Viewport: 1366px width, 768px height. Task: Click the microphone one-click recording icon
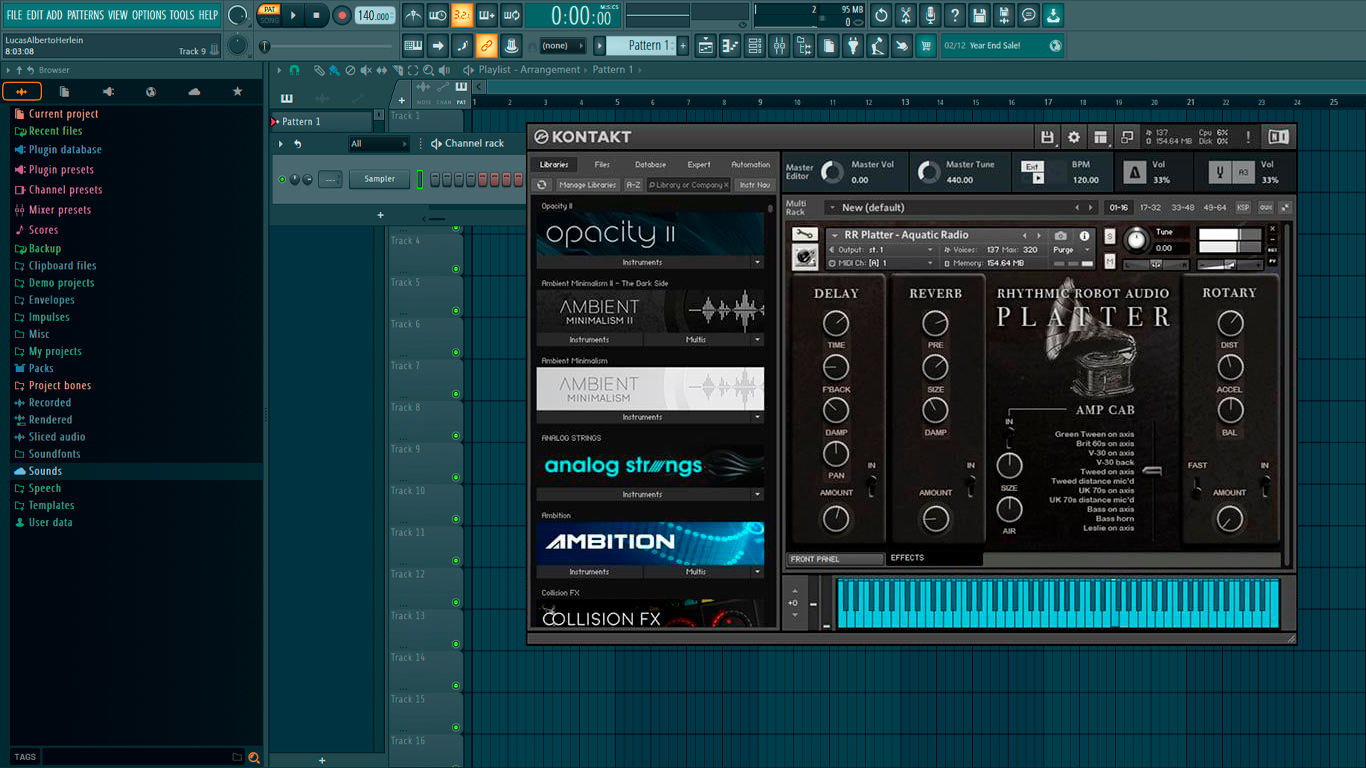point(931,15)
